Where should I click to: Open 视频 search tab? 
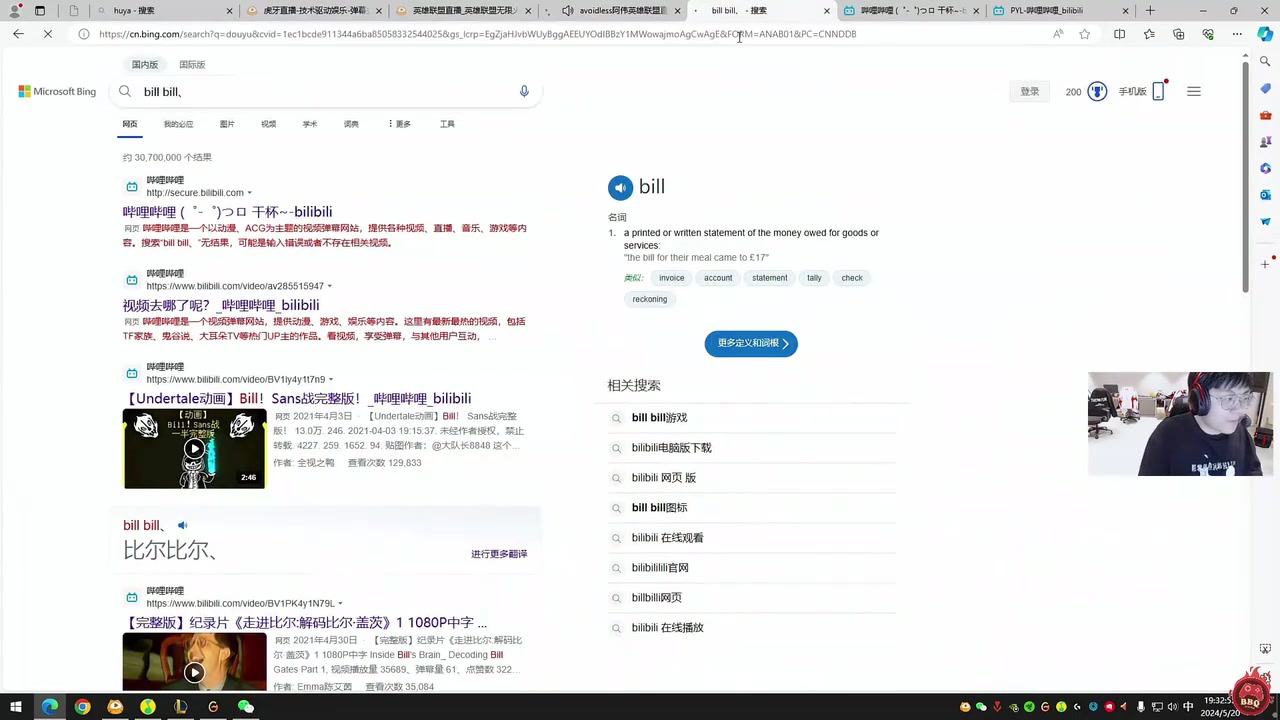click(x=268, y=124)
